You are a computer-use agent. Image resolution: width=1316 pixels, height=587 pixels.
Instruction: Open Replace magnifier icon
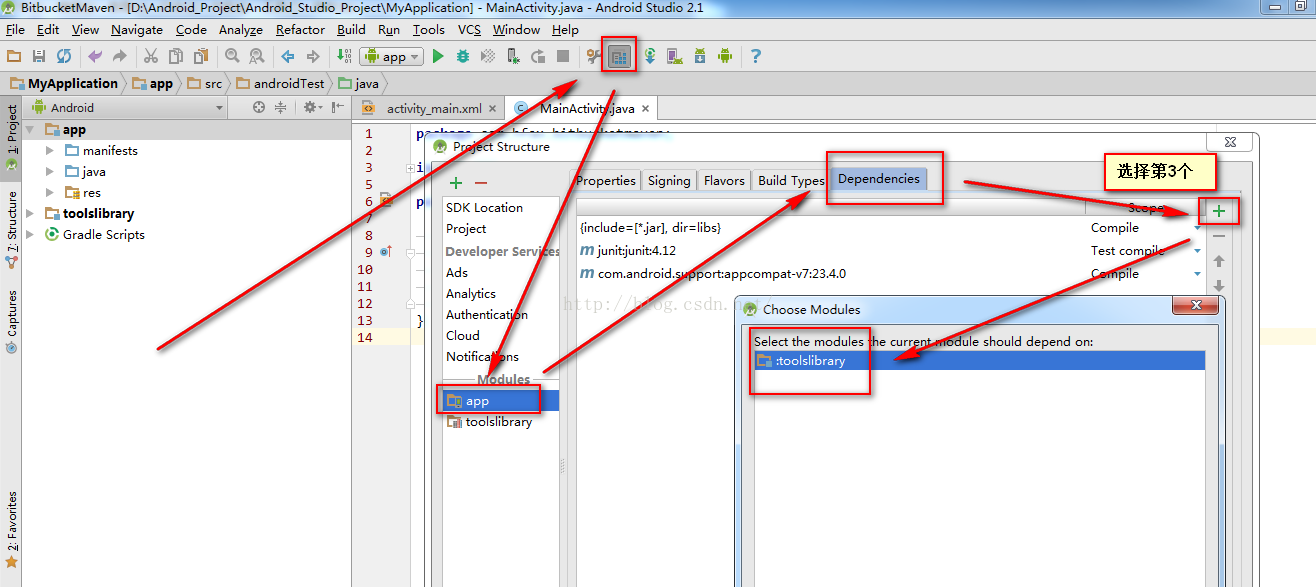click(257, 56)
